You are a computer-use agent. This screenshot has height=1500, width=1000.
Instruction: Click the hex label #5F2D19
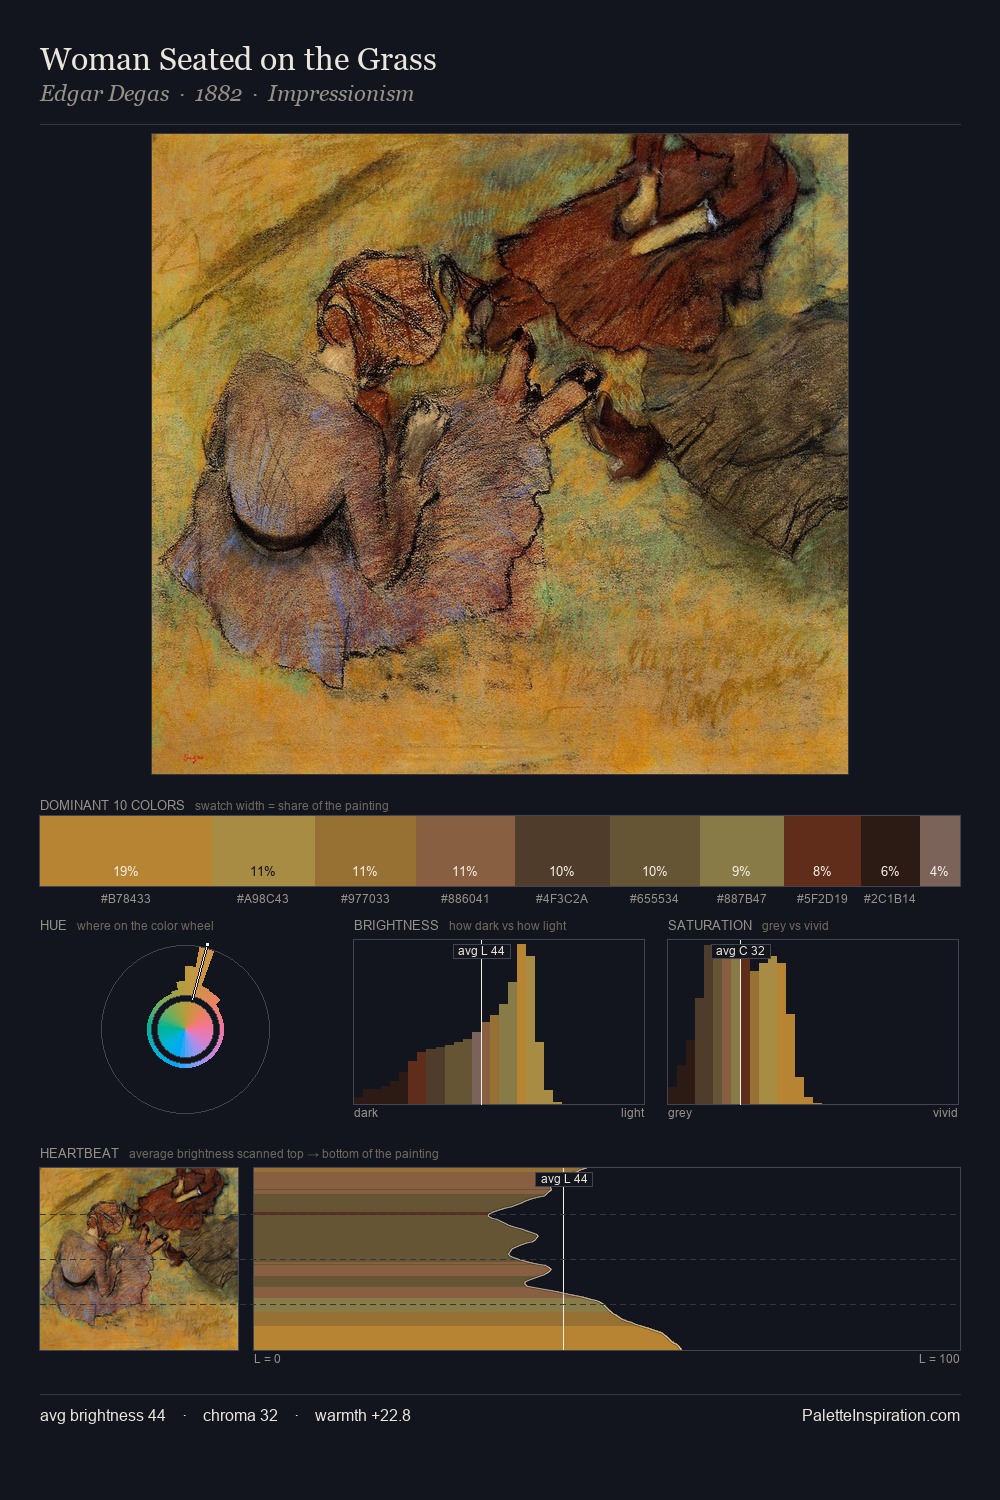822,899
